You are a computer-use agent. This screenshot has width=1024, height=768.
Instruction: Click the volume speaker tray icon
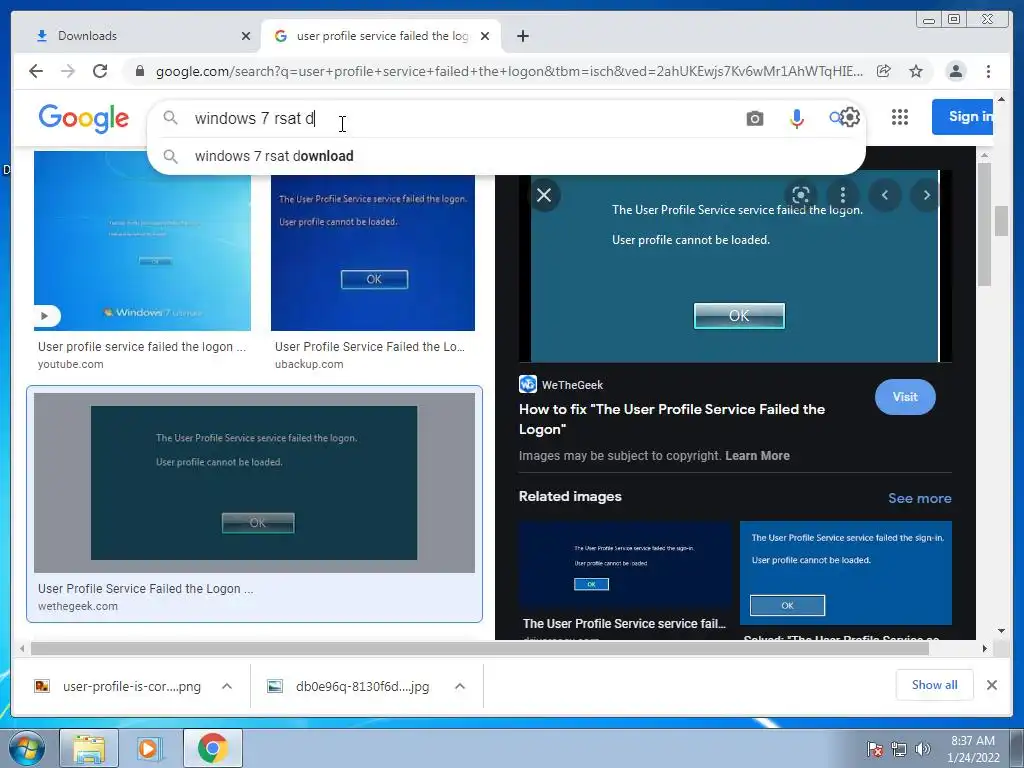point(923,749)
